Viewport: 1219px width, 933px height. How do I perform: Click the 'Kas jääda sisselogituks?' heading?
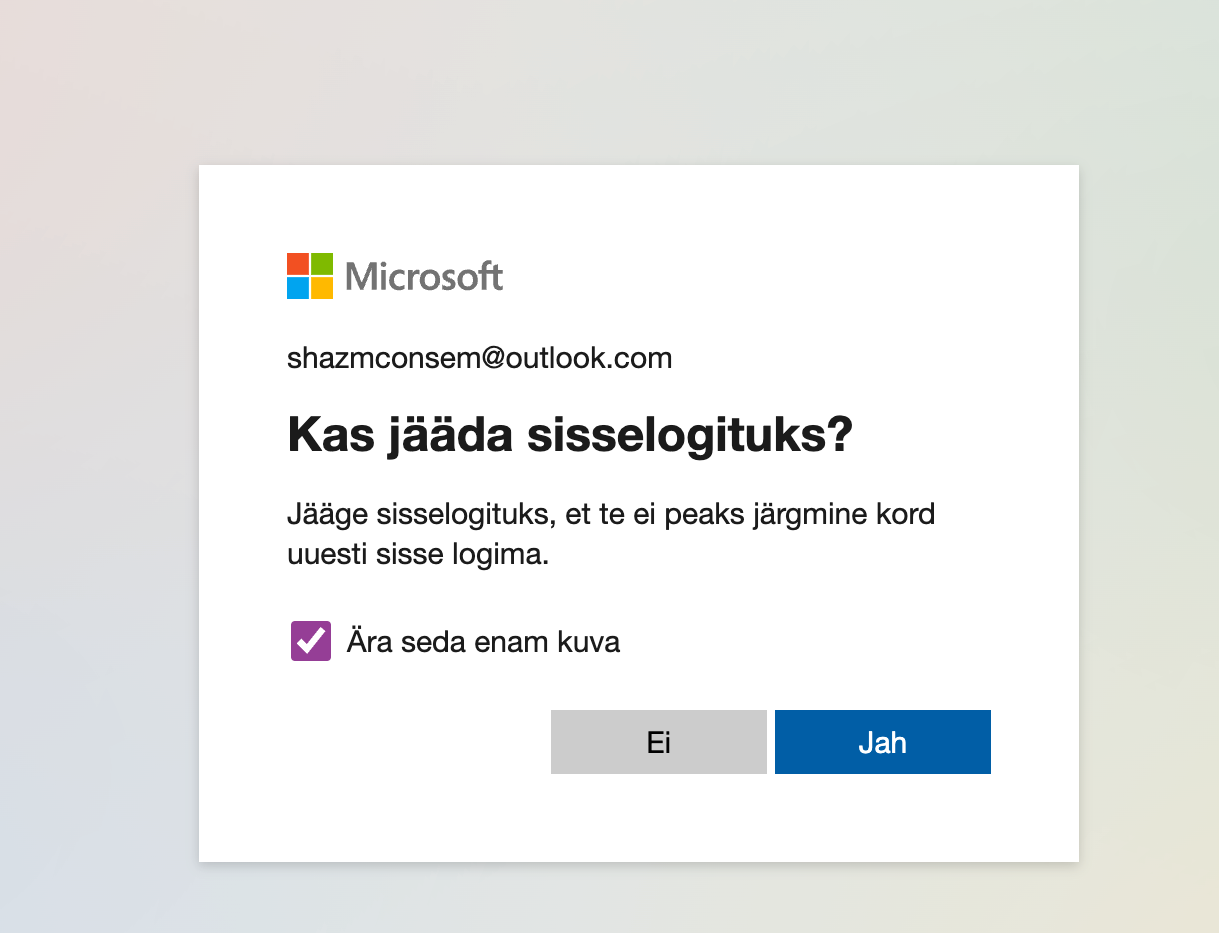click(x=570, y=436)
